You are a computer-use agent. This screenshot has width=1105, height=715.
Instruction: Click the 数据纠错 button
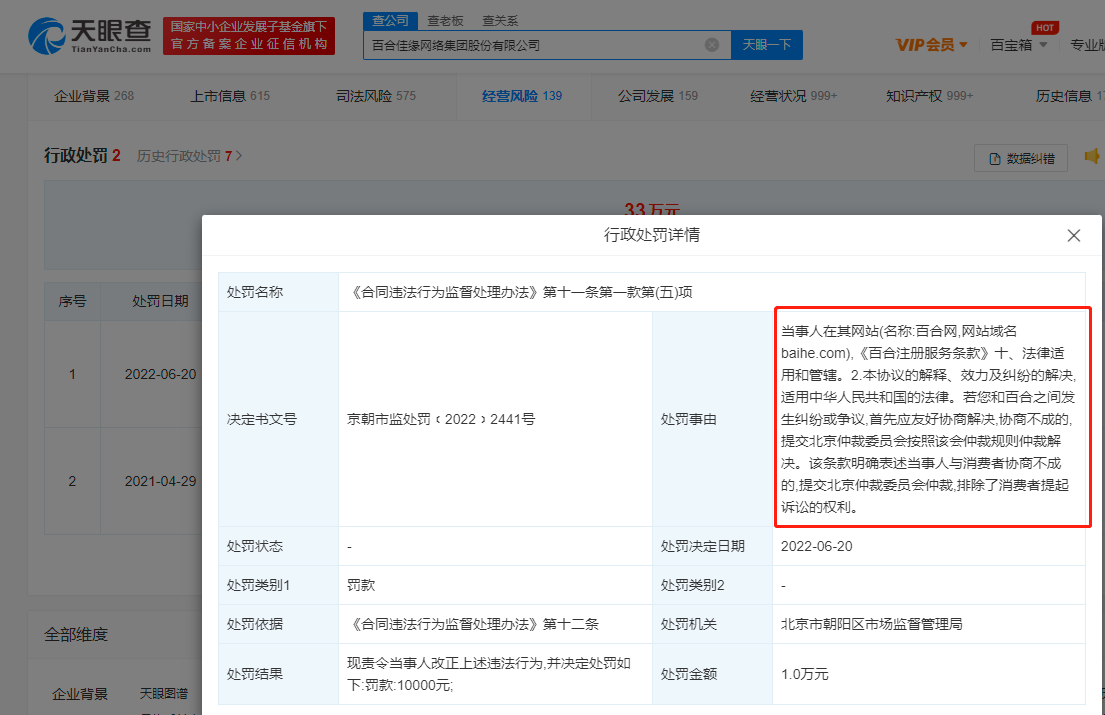coord(1021,158)
